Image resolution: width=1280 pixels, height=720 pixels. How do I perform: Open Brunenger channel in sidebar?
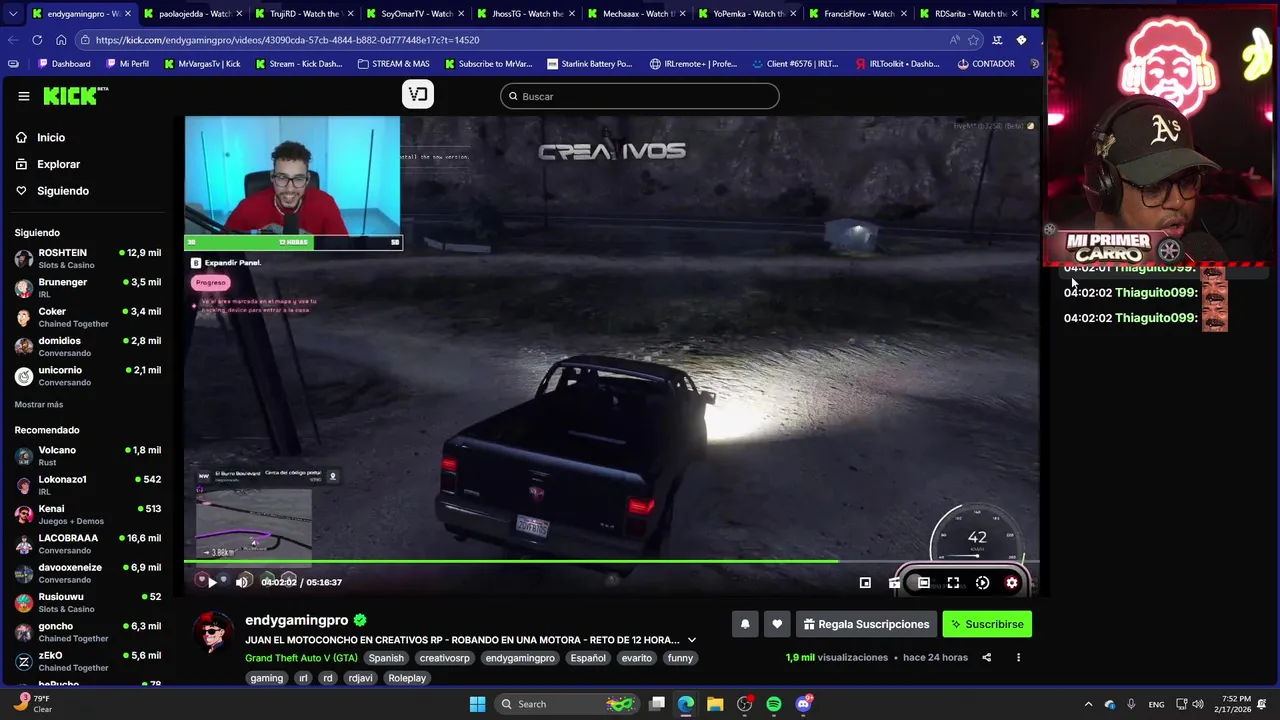coord(88,288)
